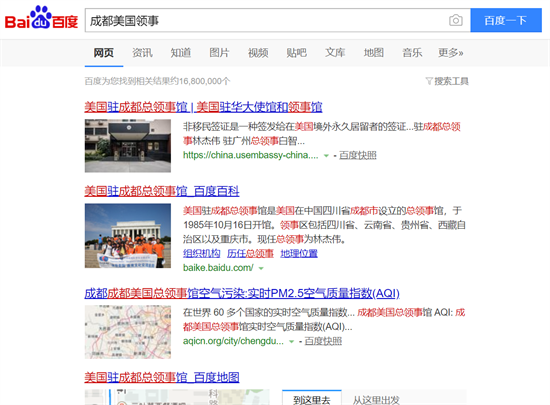
Task: Open the PM2.5空气质量指数(AQI) result title
Action: click(x=242, y=293)
